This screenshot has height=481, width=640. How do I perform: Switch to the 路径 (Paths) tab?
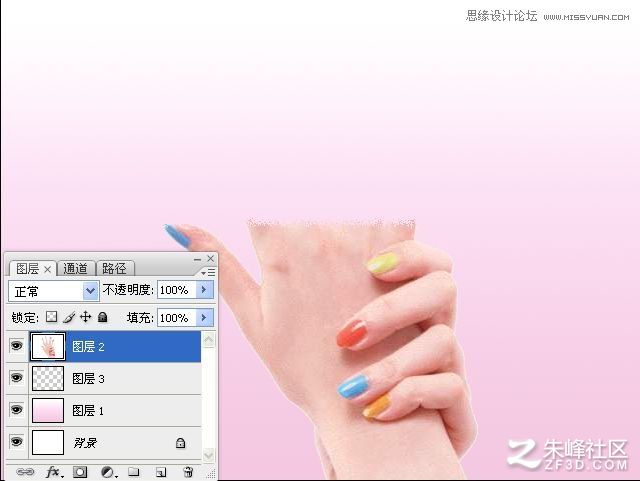[115, 268]
